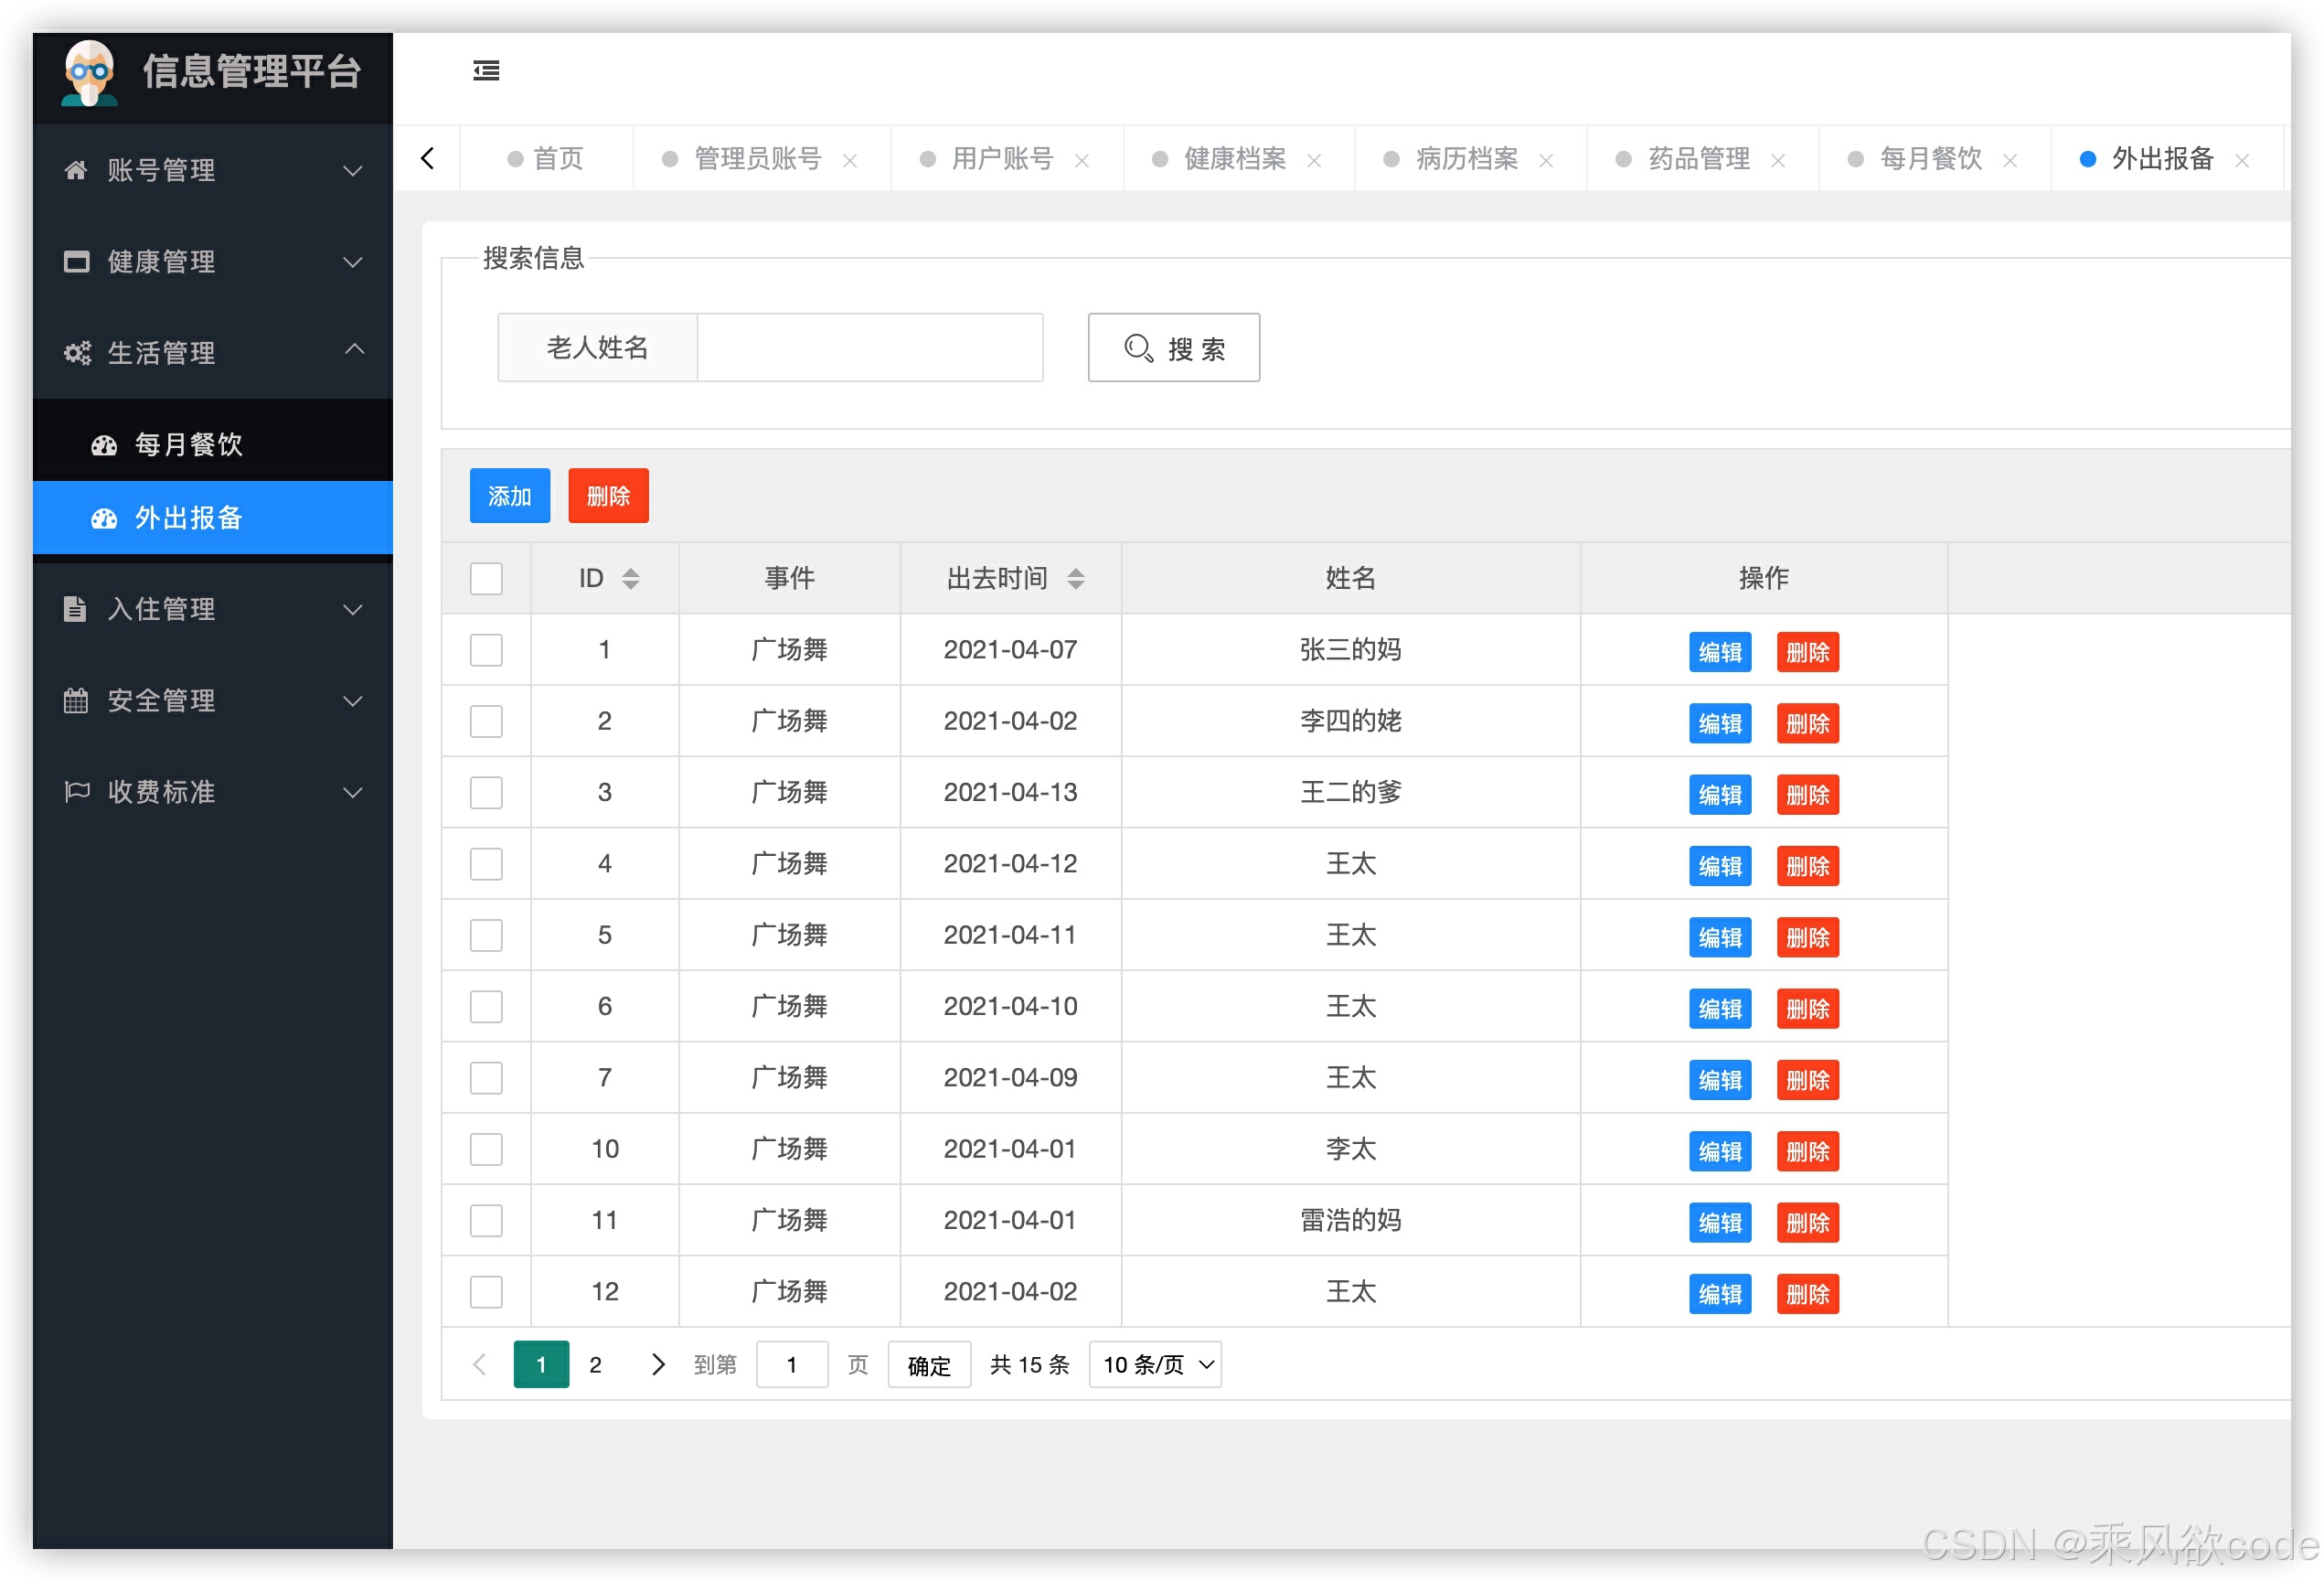Expand the 账号管理 menu section
Image resolution: width=2324 pixels, height=1582 pixels.
[x=352, y=169]
